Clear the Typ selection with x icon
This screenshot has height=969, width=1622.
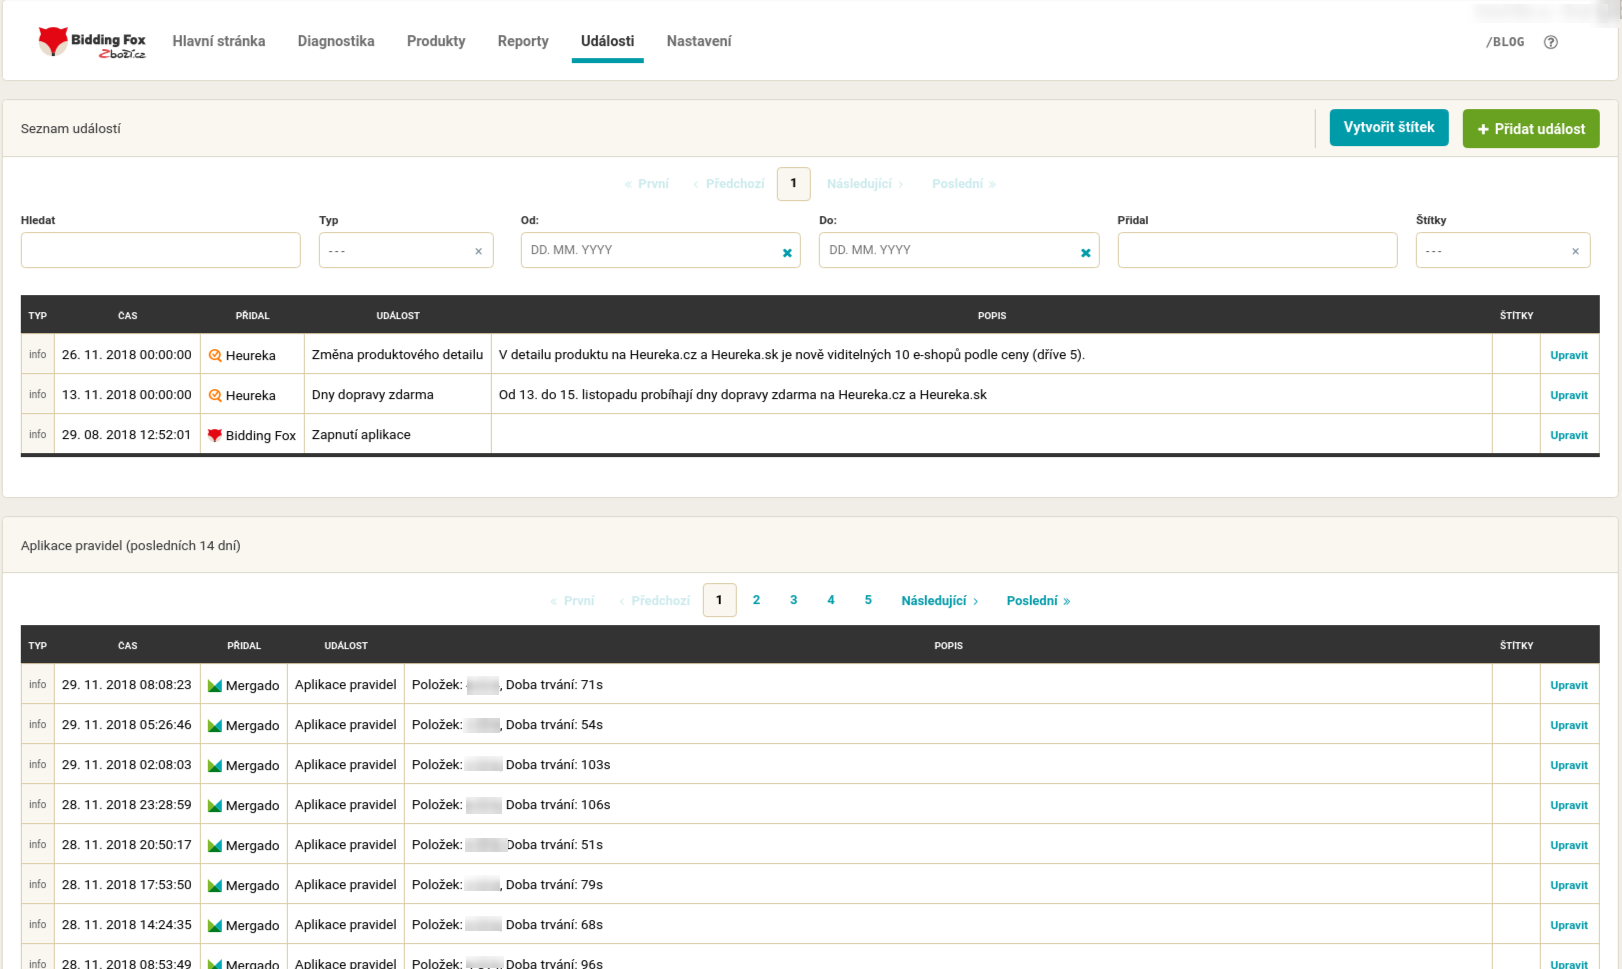pyautogui.click(x=478, y=251)
